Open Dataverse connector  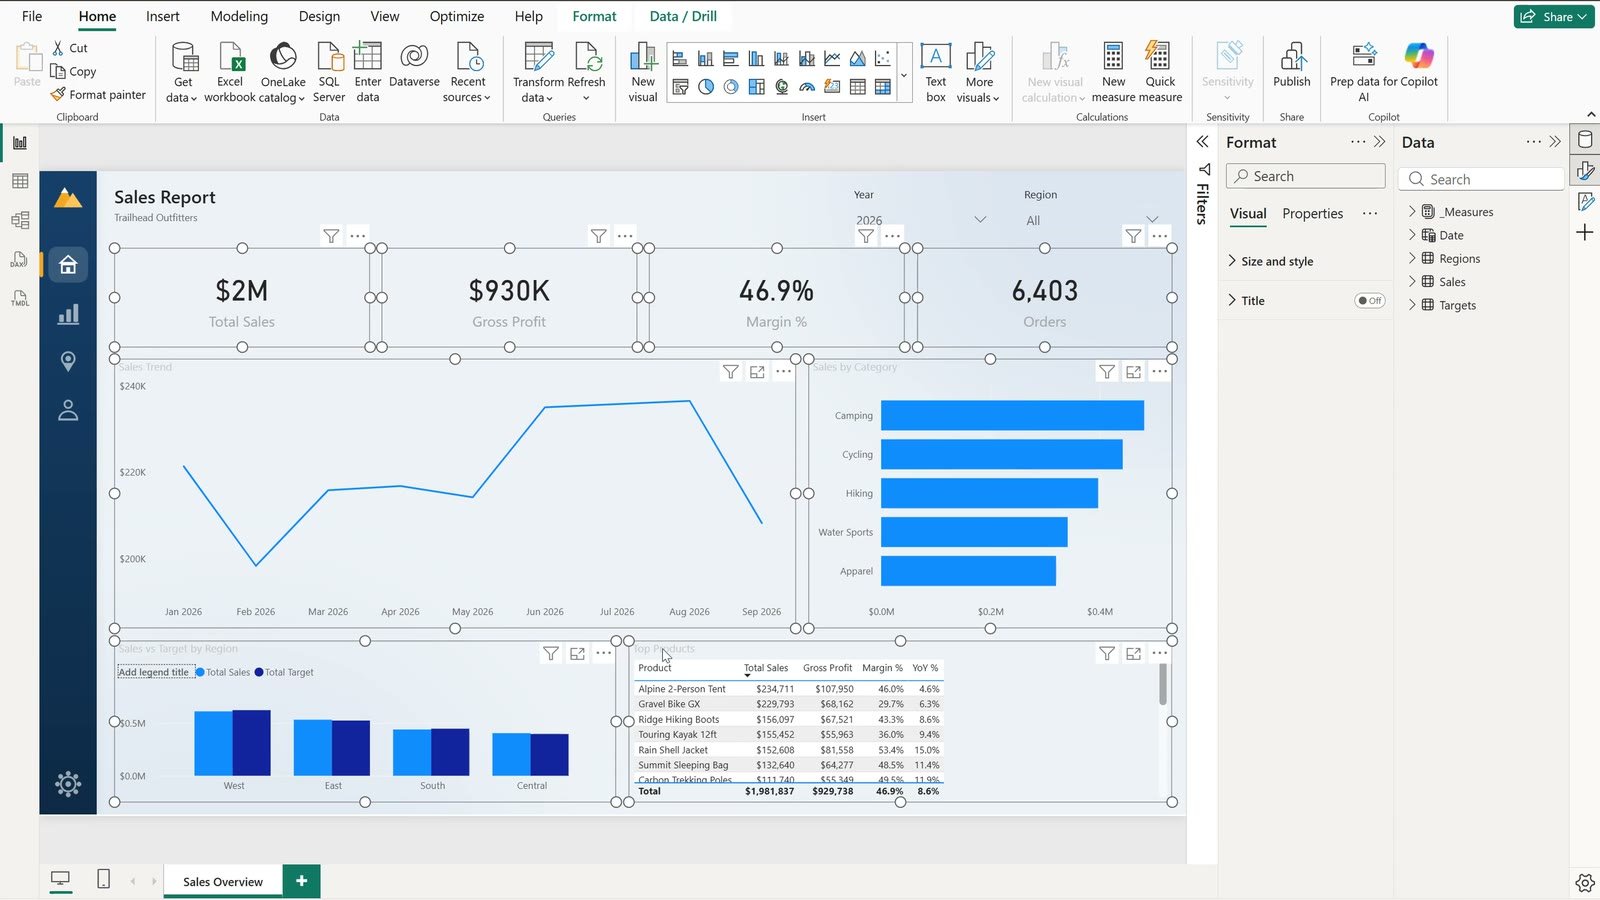tap(414, 65)
